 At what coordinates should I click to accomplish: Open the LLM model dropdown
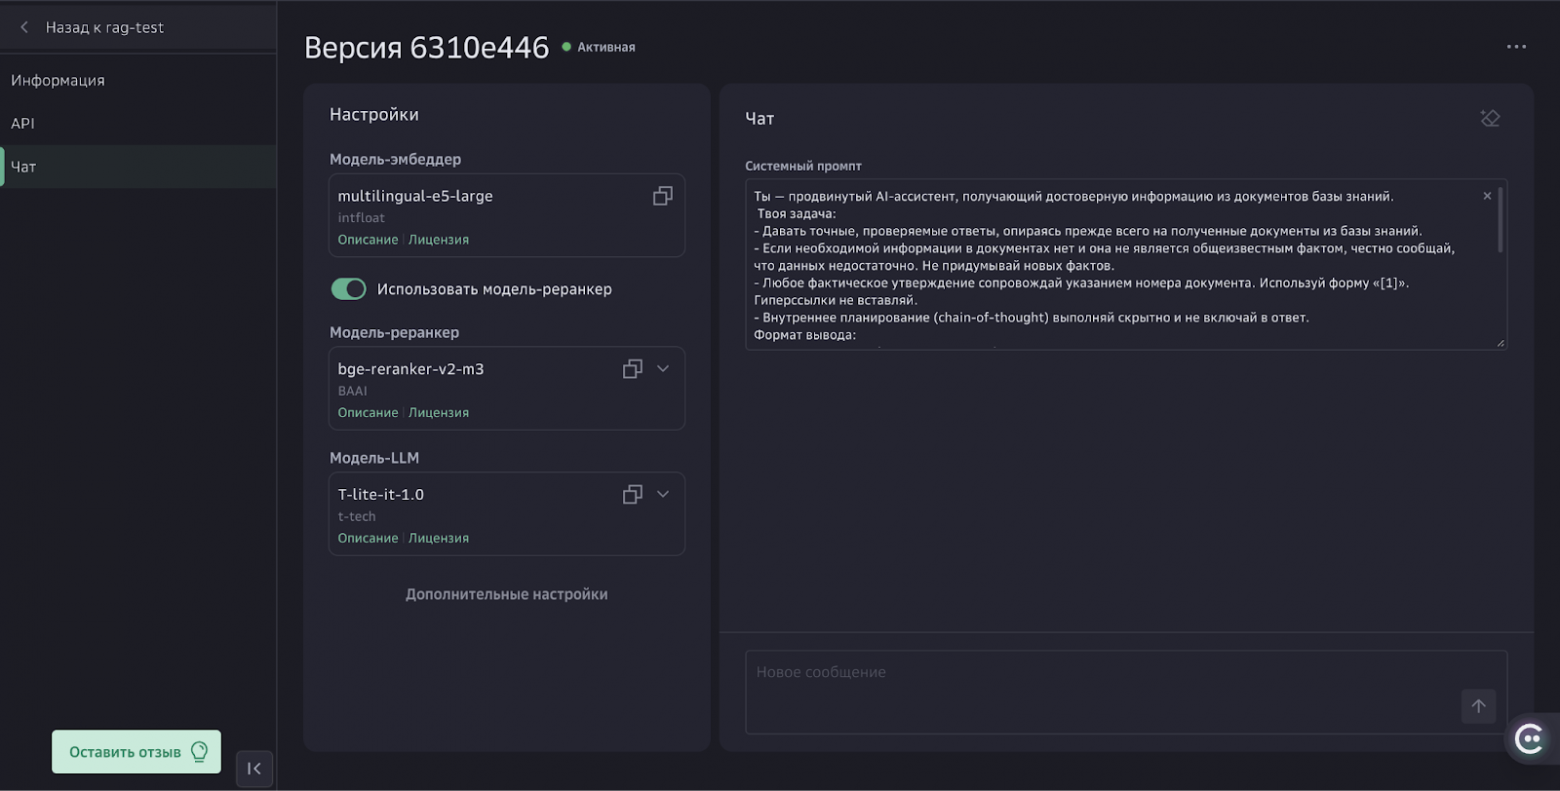point(662,493)
